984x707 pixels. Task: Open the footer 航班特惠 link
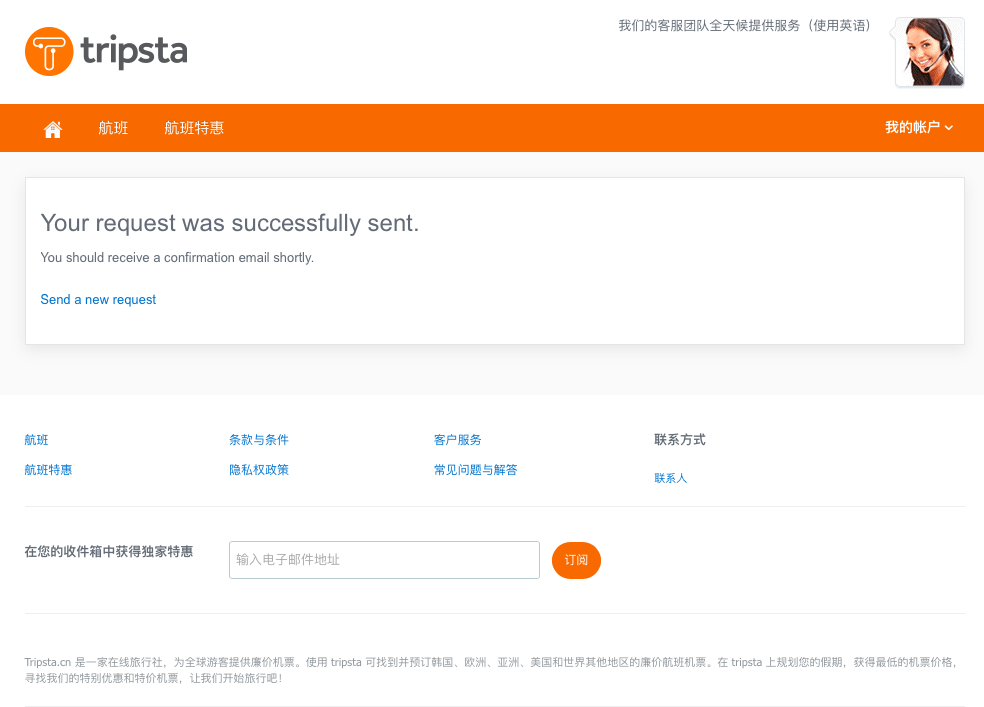coord(48,470)
